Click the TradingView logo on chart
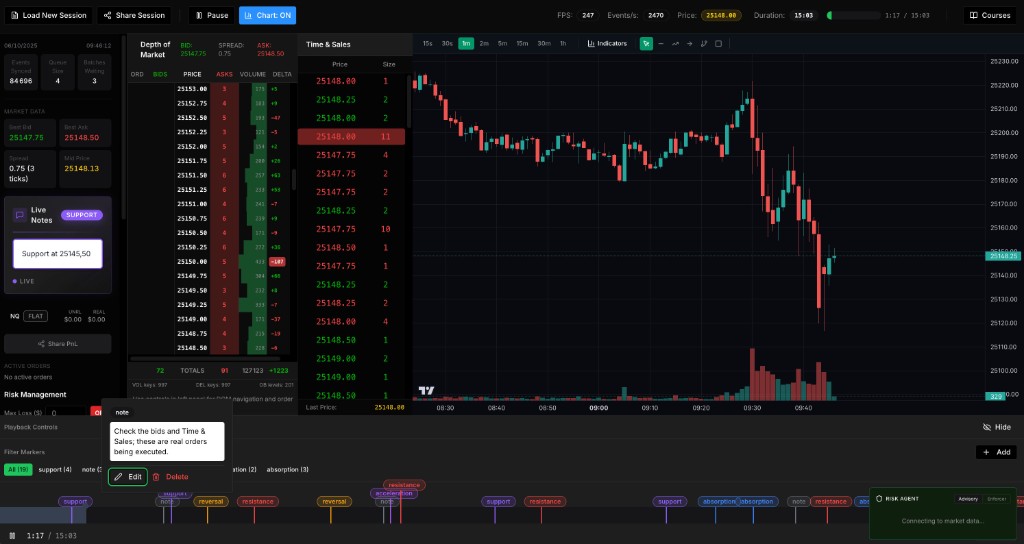1024x544 pixels. 426,391
